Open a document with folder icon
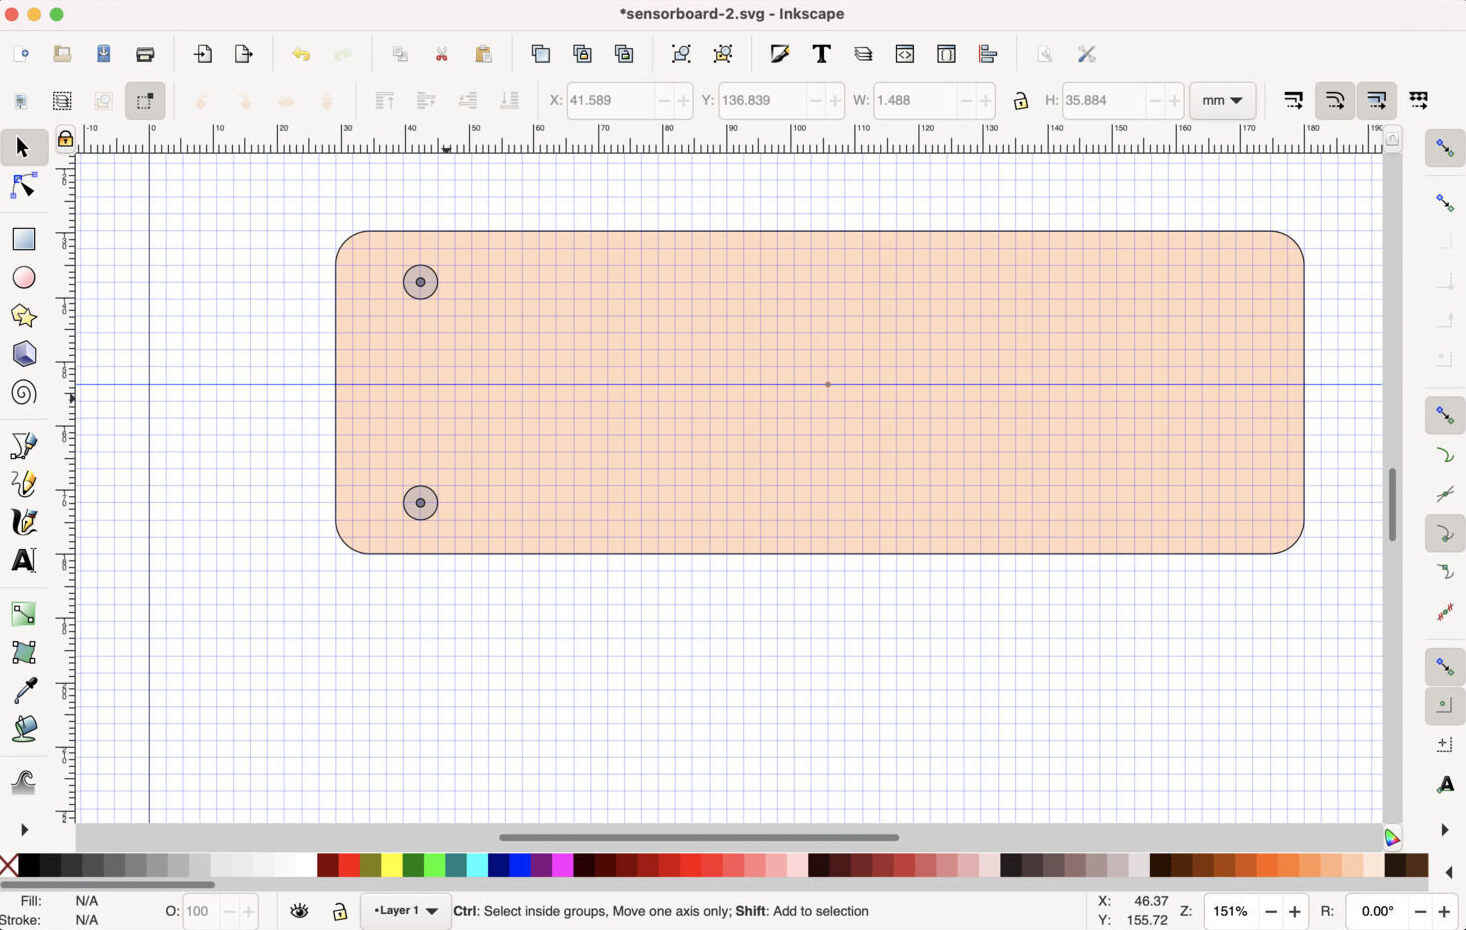Viewport: 1466px width, 930px height. (62, 54)
